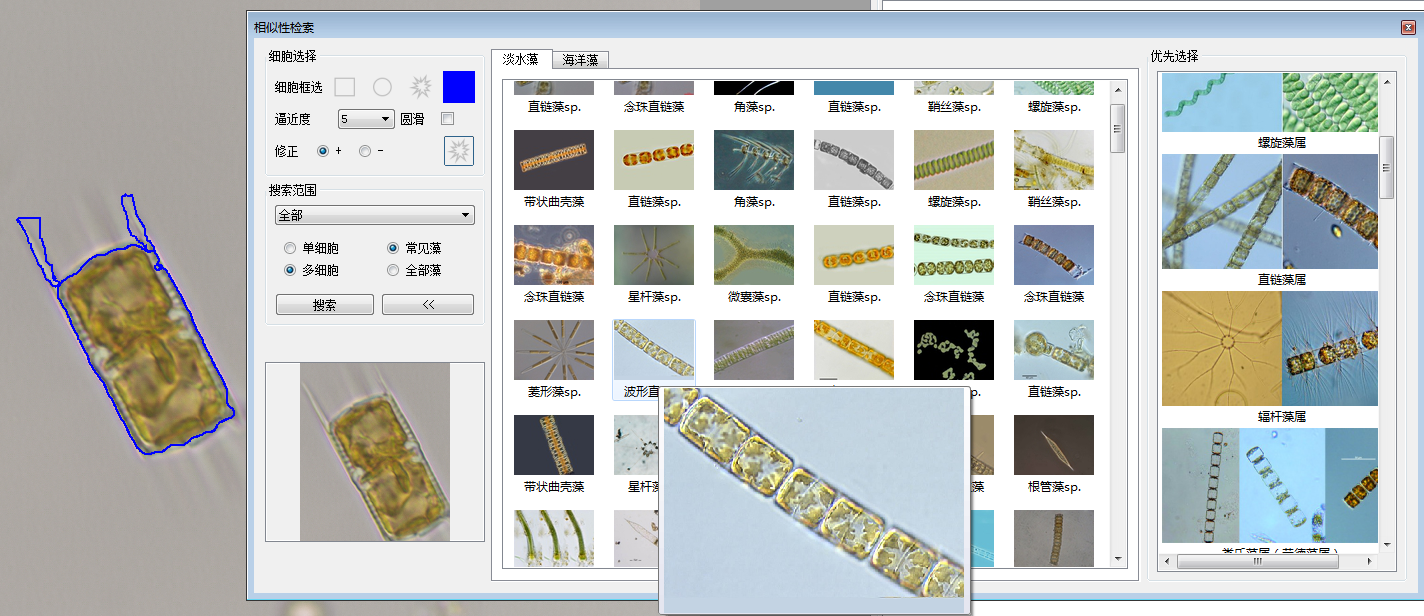Image resolution: width=1424 pixels, height=616 pixels.
Task: Select the plus 修正 radio option
Action: point(323,151)
